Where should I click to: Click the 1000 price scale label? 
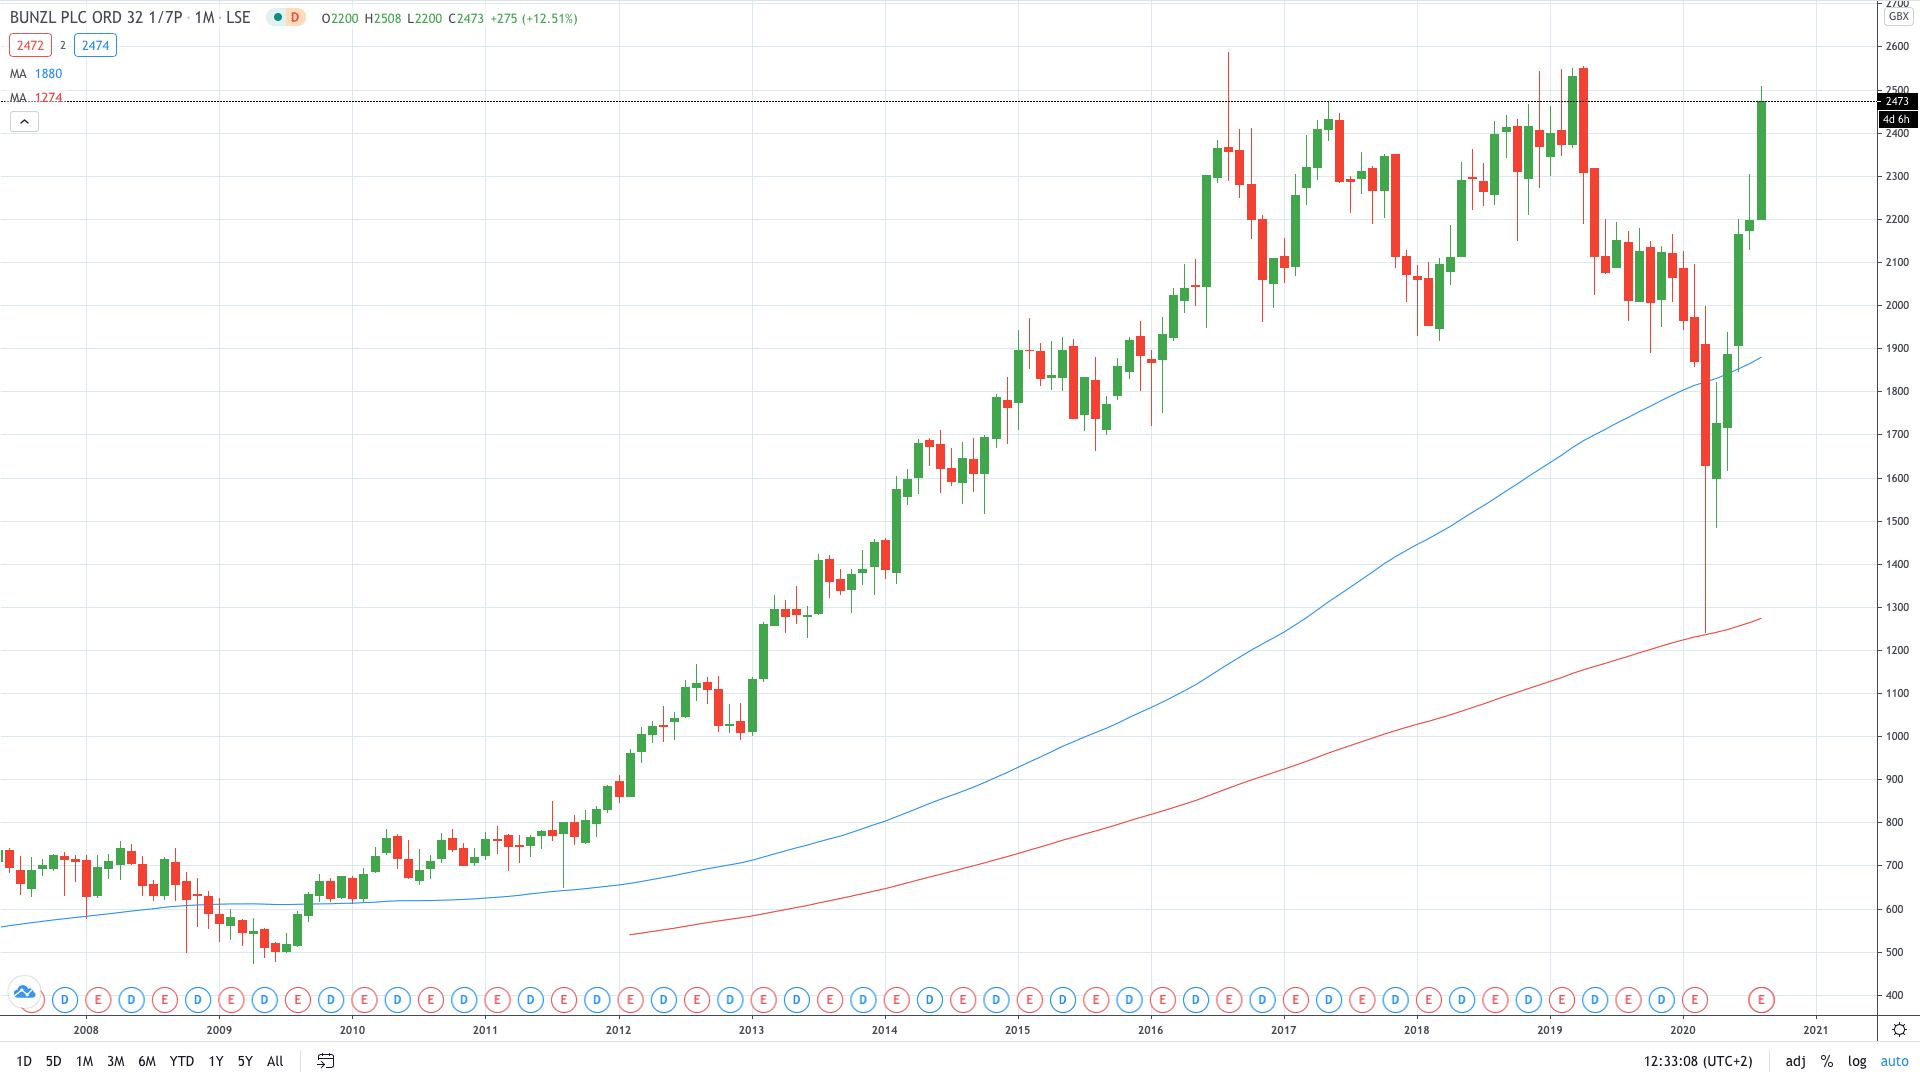click(1896, 736)
